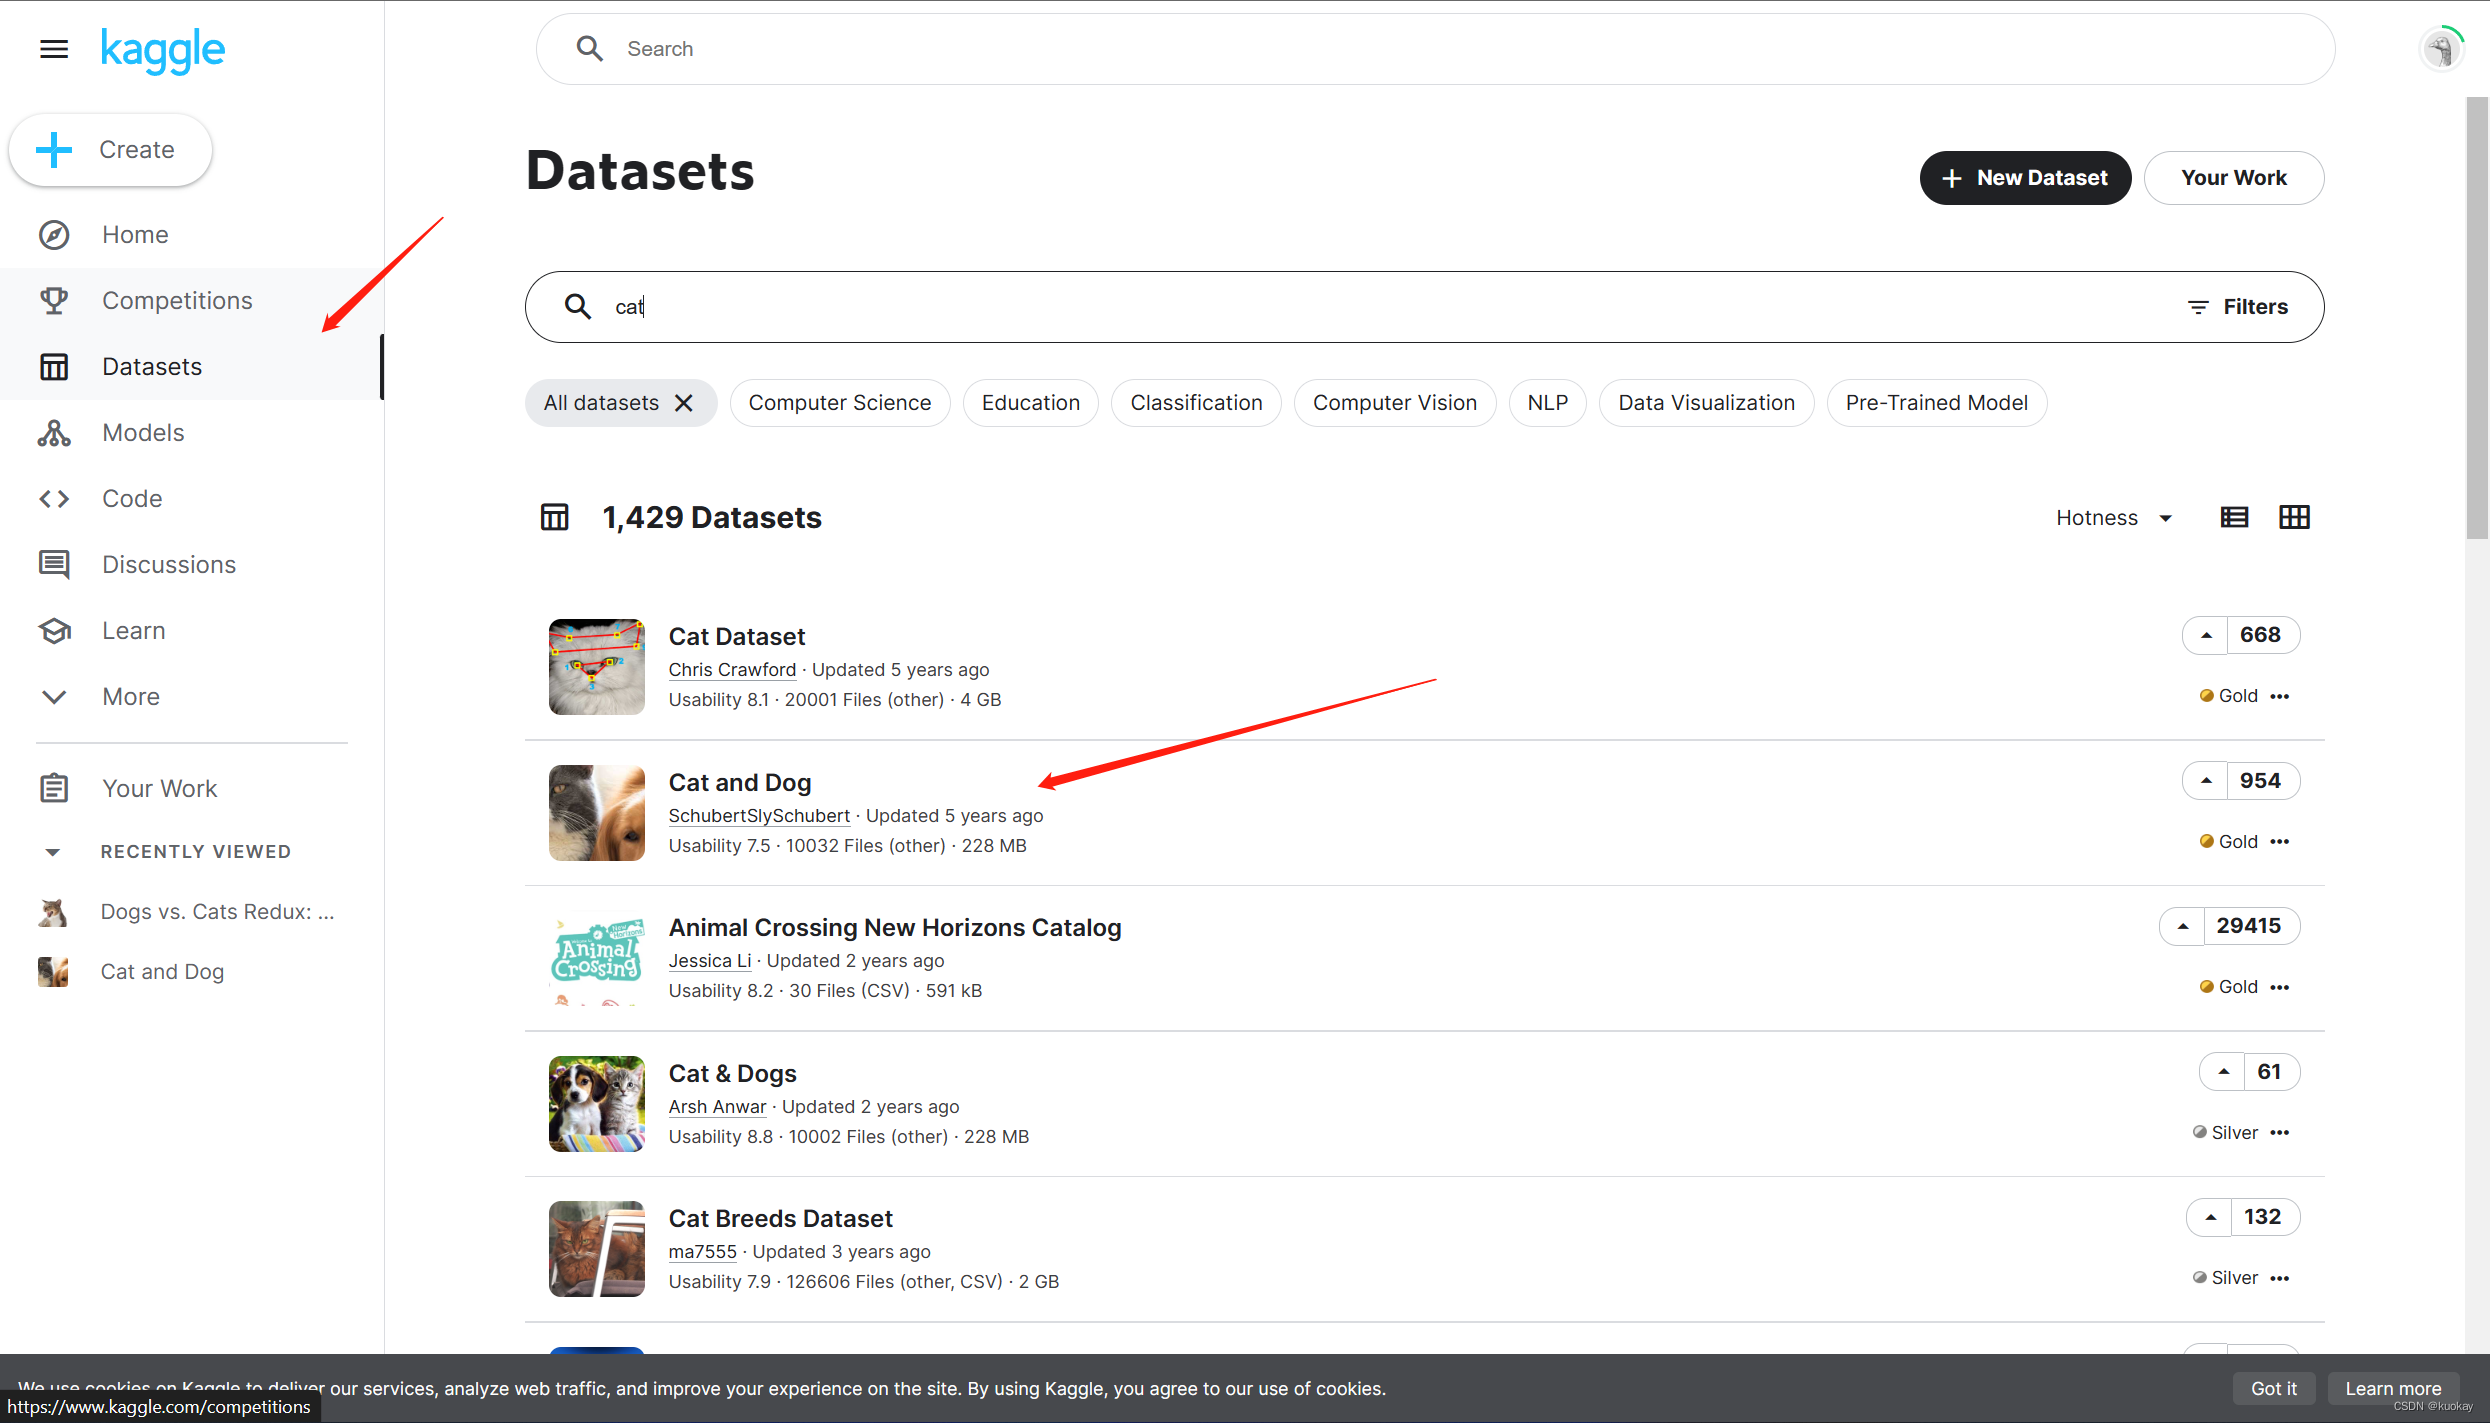2490x1423 pixels.
Task: Open the Cat Breeds Dataset title
Action: 781,1219
